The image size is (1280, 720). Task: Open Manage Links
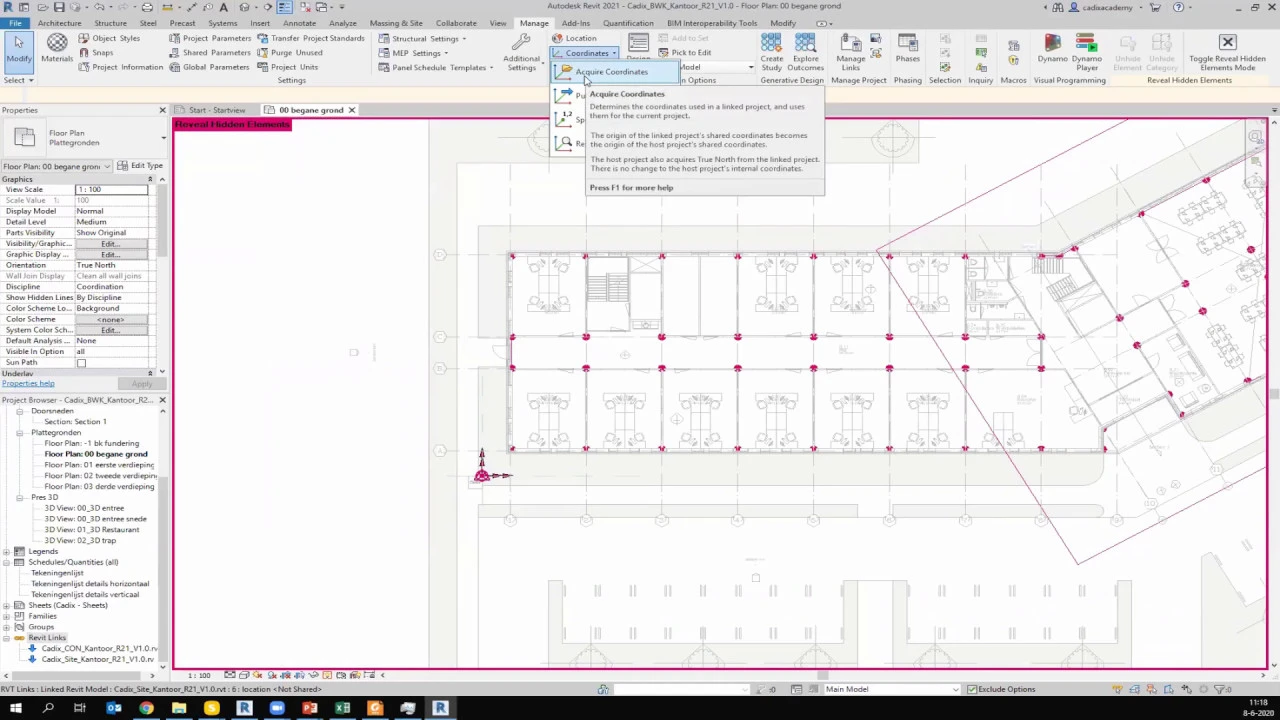click(850, 52)
